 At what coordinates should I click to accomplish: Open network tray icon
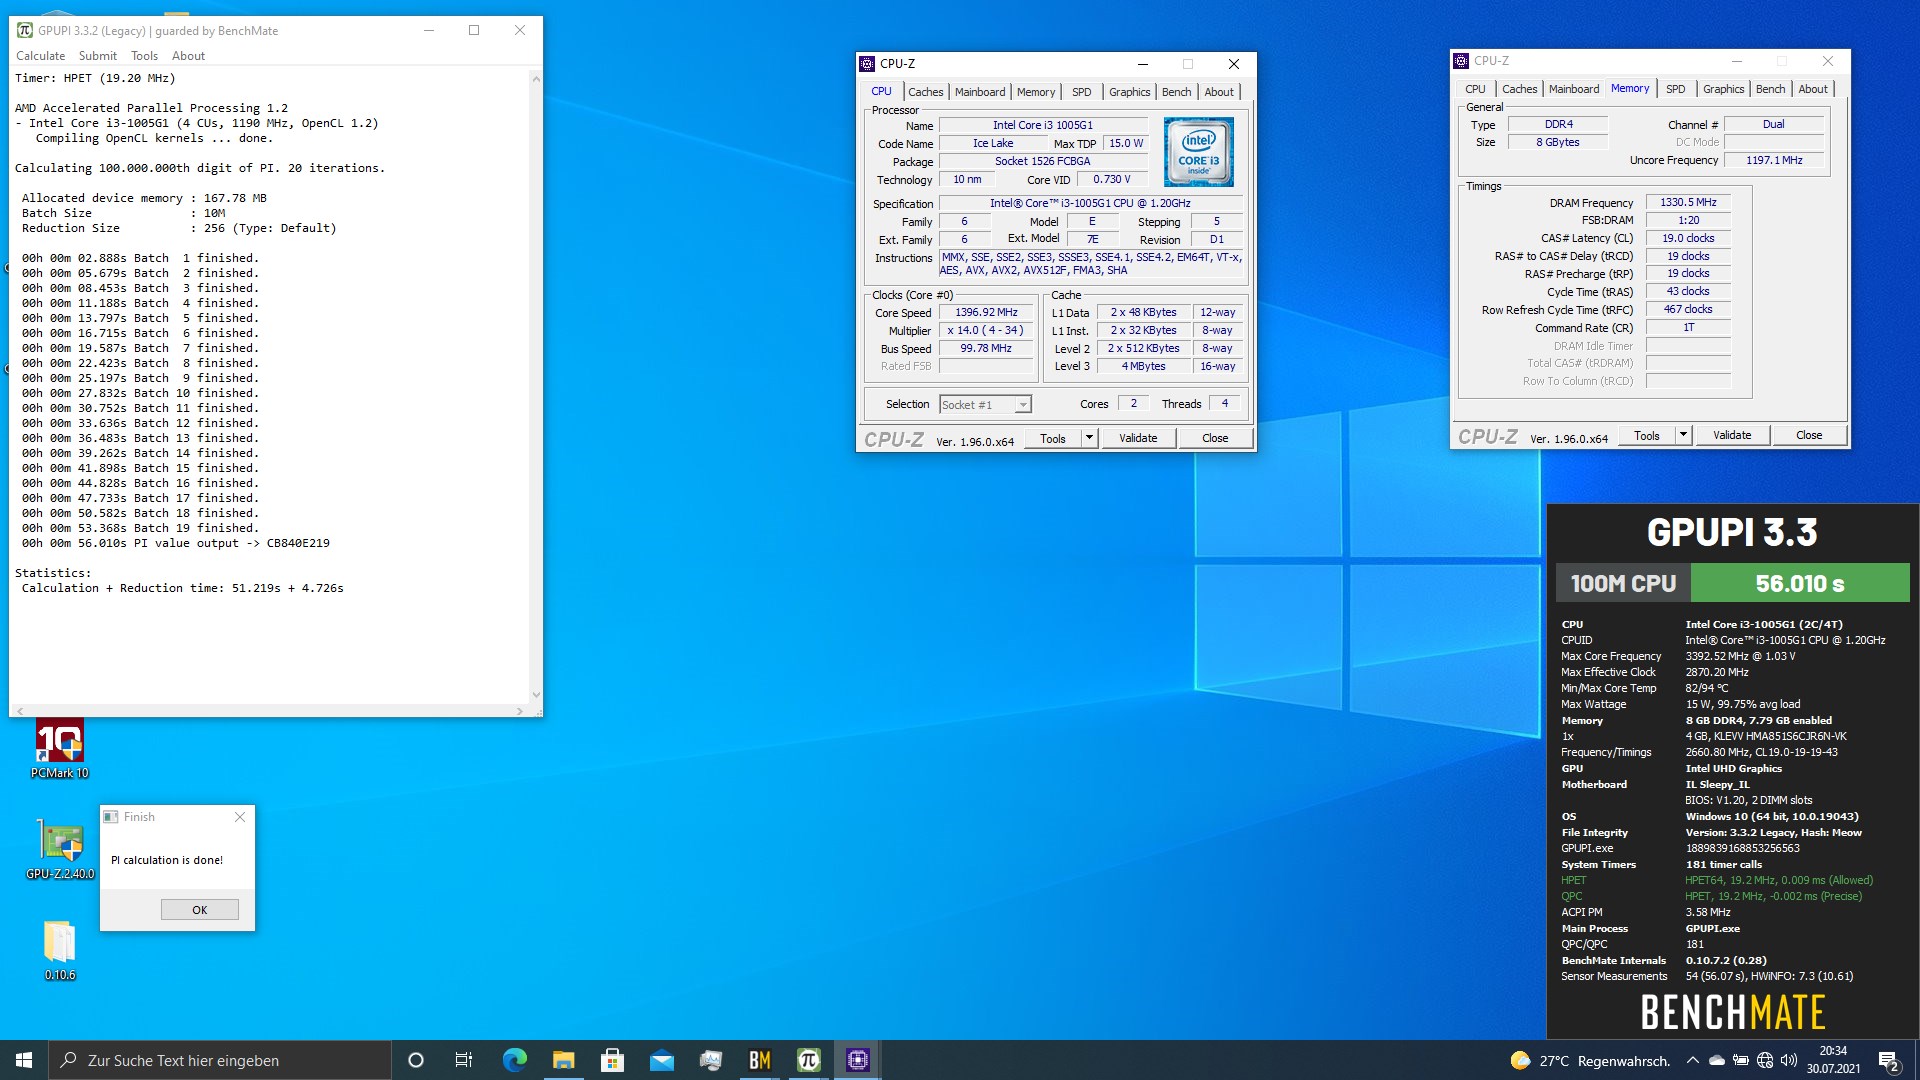pyautogui.click(x=1765, y=1060)
